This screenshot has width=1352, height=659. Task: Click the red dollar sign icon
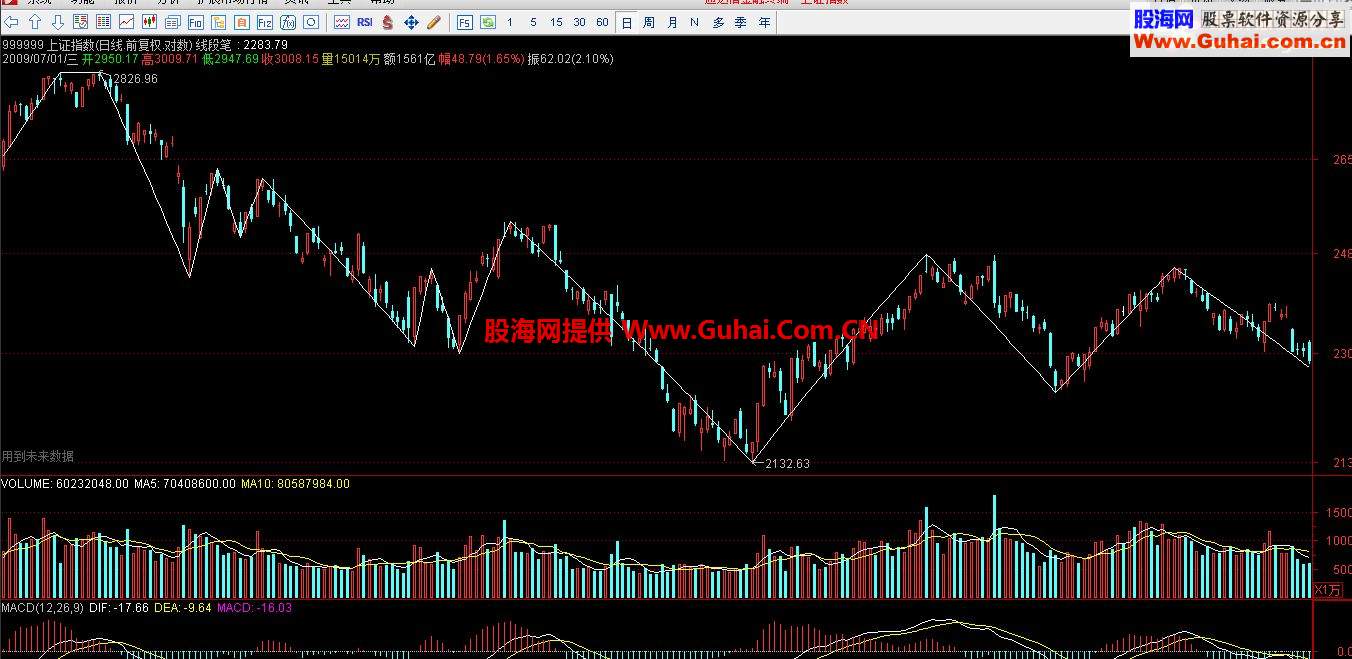pyautogui.click(x=388, y=21)
